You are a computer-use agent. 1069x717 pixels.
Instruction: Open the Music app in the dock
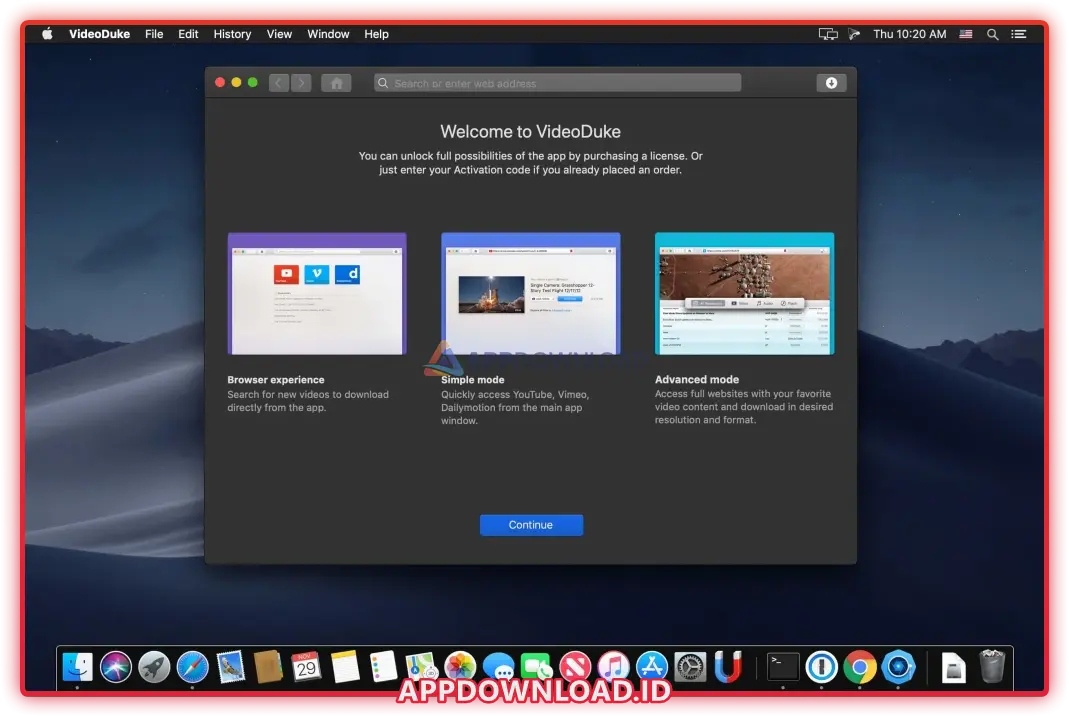coord(613,666)
